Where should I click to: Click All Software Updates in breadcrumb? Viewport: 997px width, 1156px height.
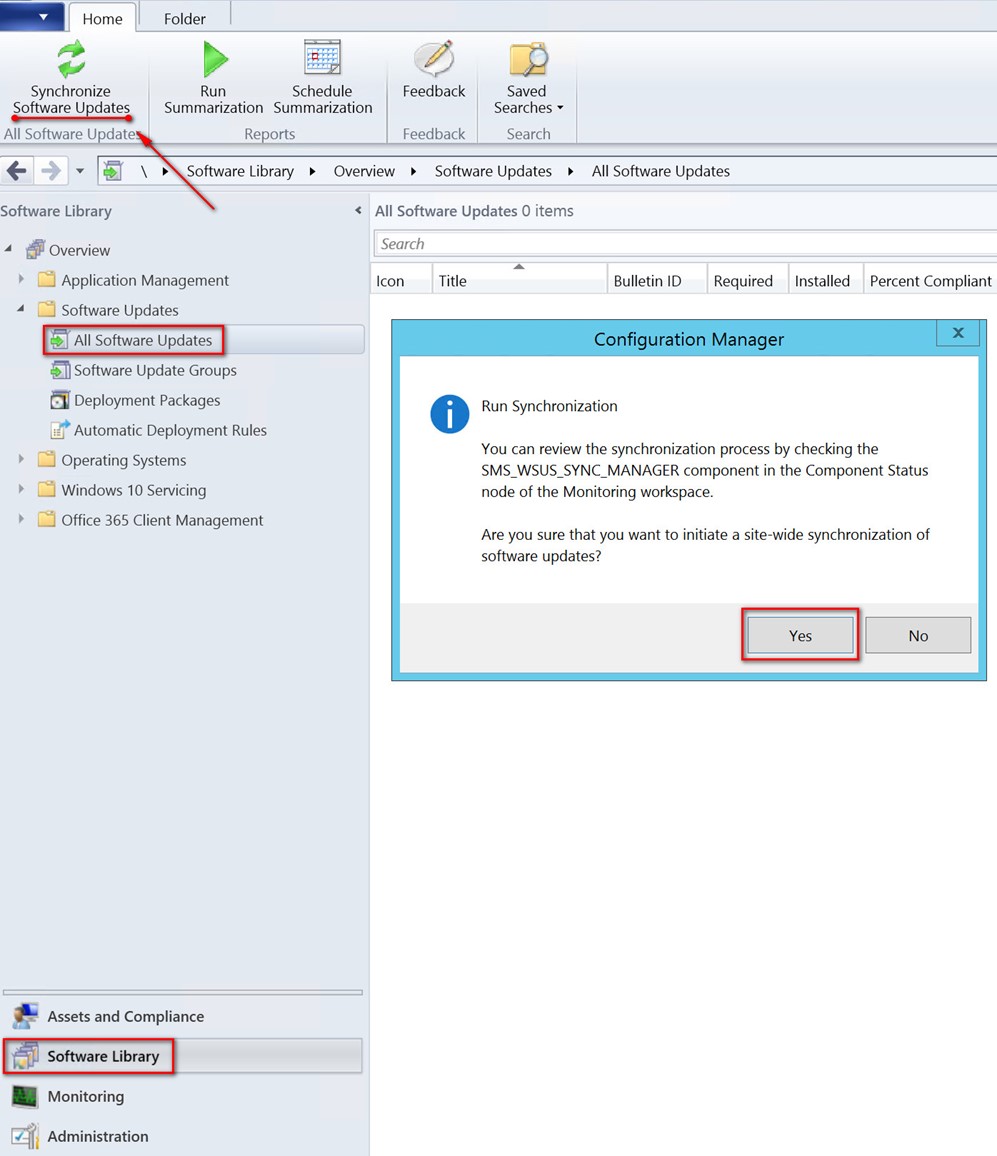click(661, 171)
